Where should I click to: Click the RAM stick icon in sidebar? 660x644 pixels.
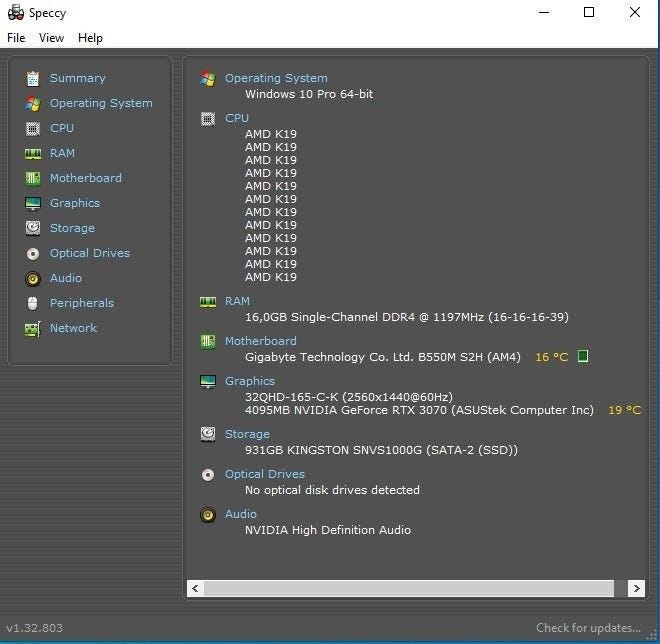click(33, 153)
